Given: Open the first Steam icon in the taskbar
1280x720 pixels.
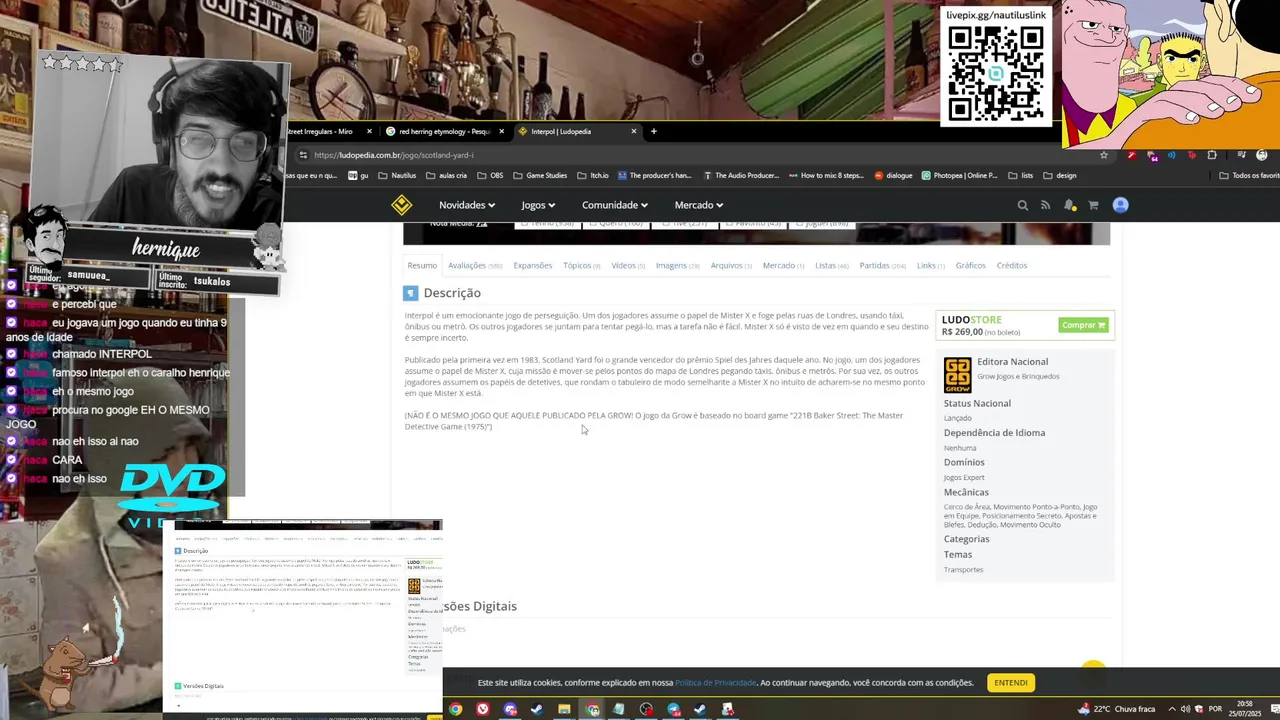Looking at the screenshot, I should click(x=537, y=710).
